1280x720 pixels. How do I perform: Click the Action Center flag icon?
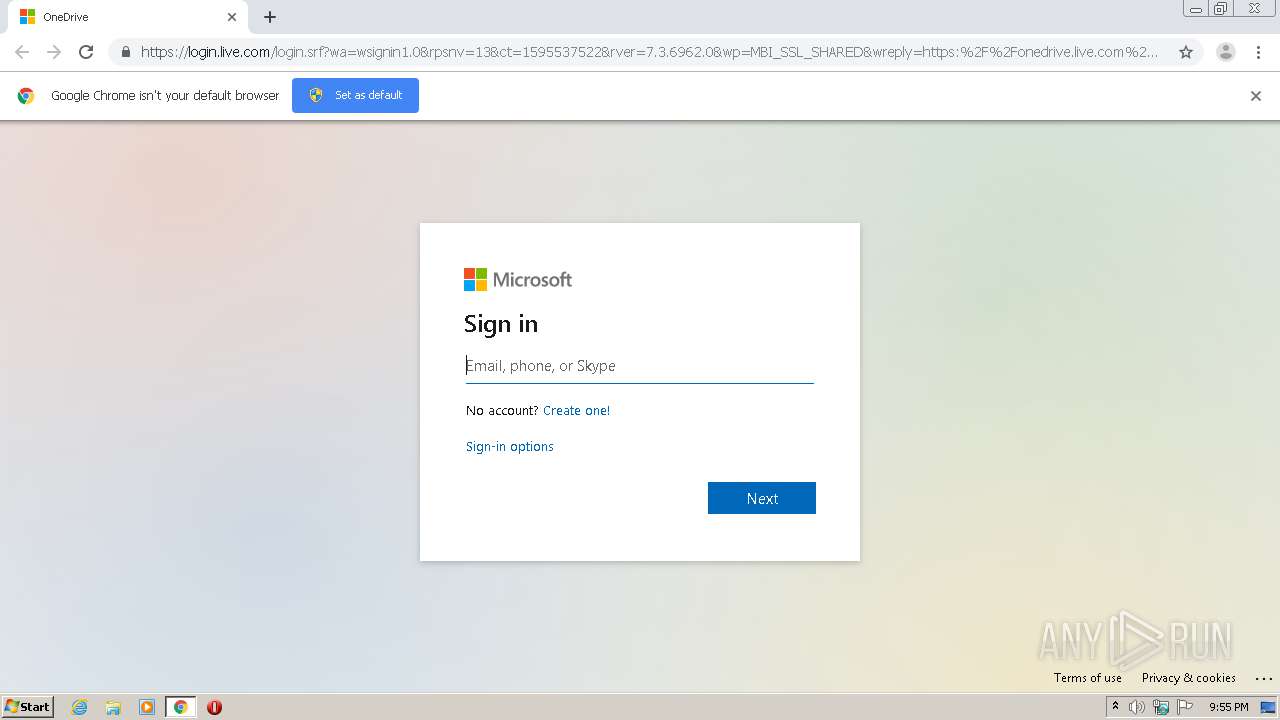click(x=1185, y=707)
